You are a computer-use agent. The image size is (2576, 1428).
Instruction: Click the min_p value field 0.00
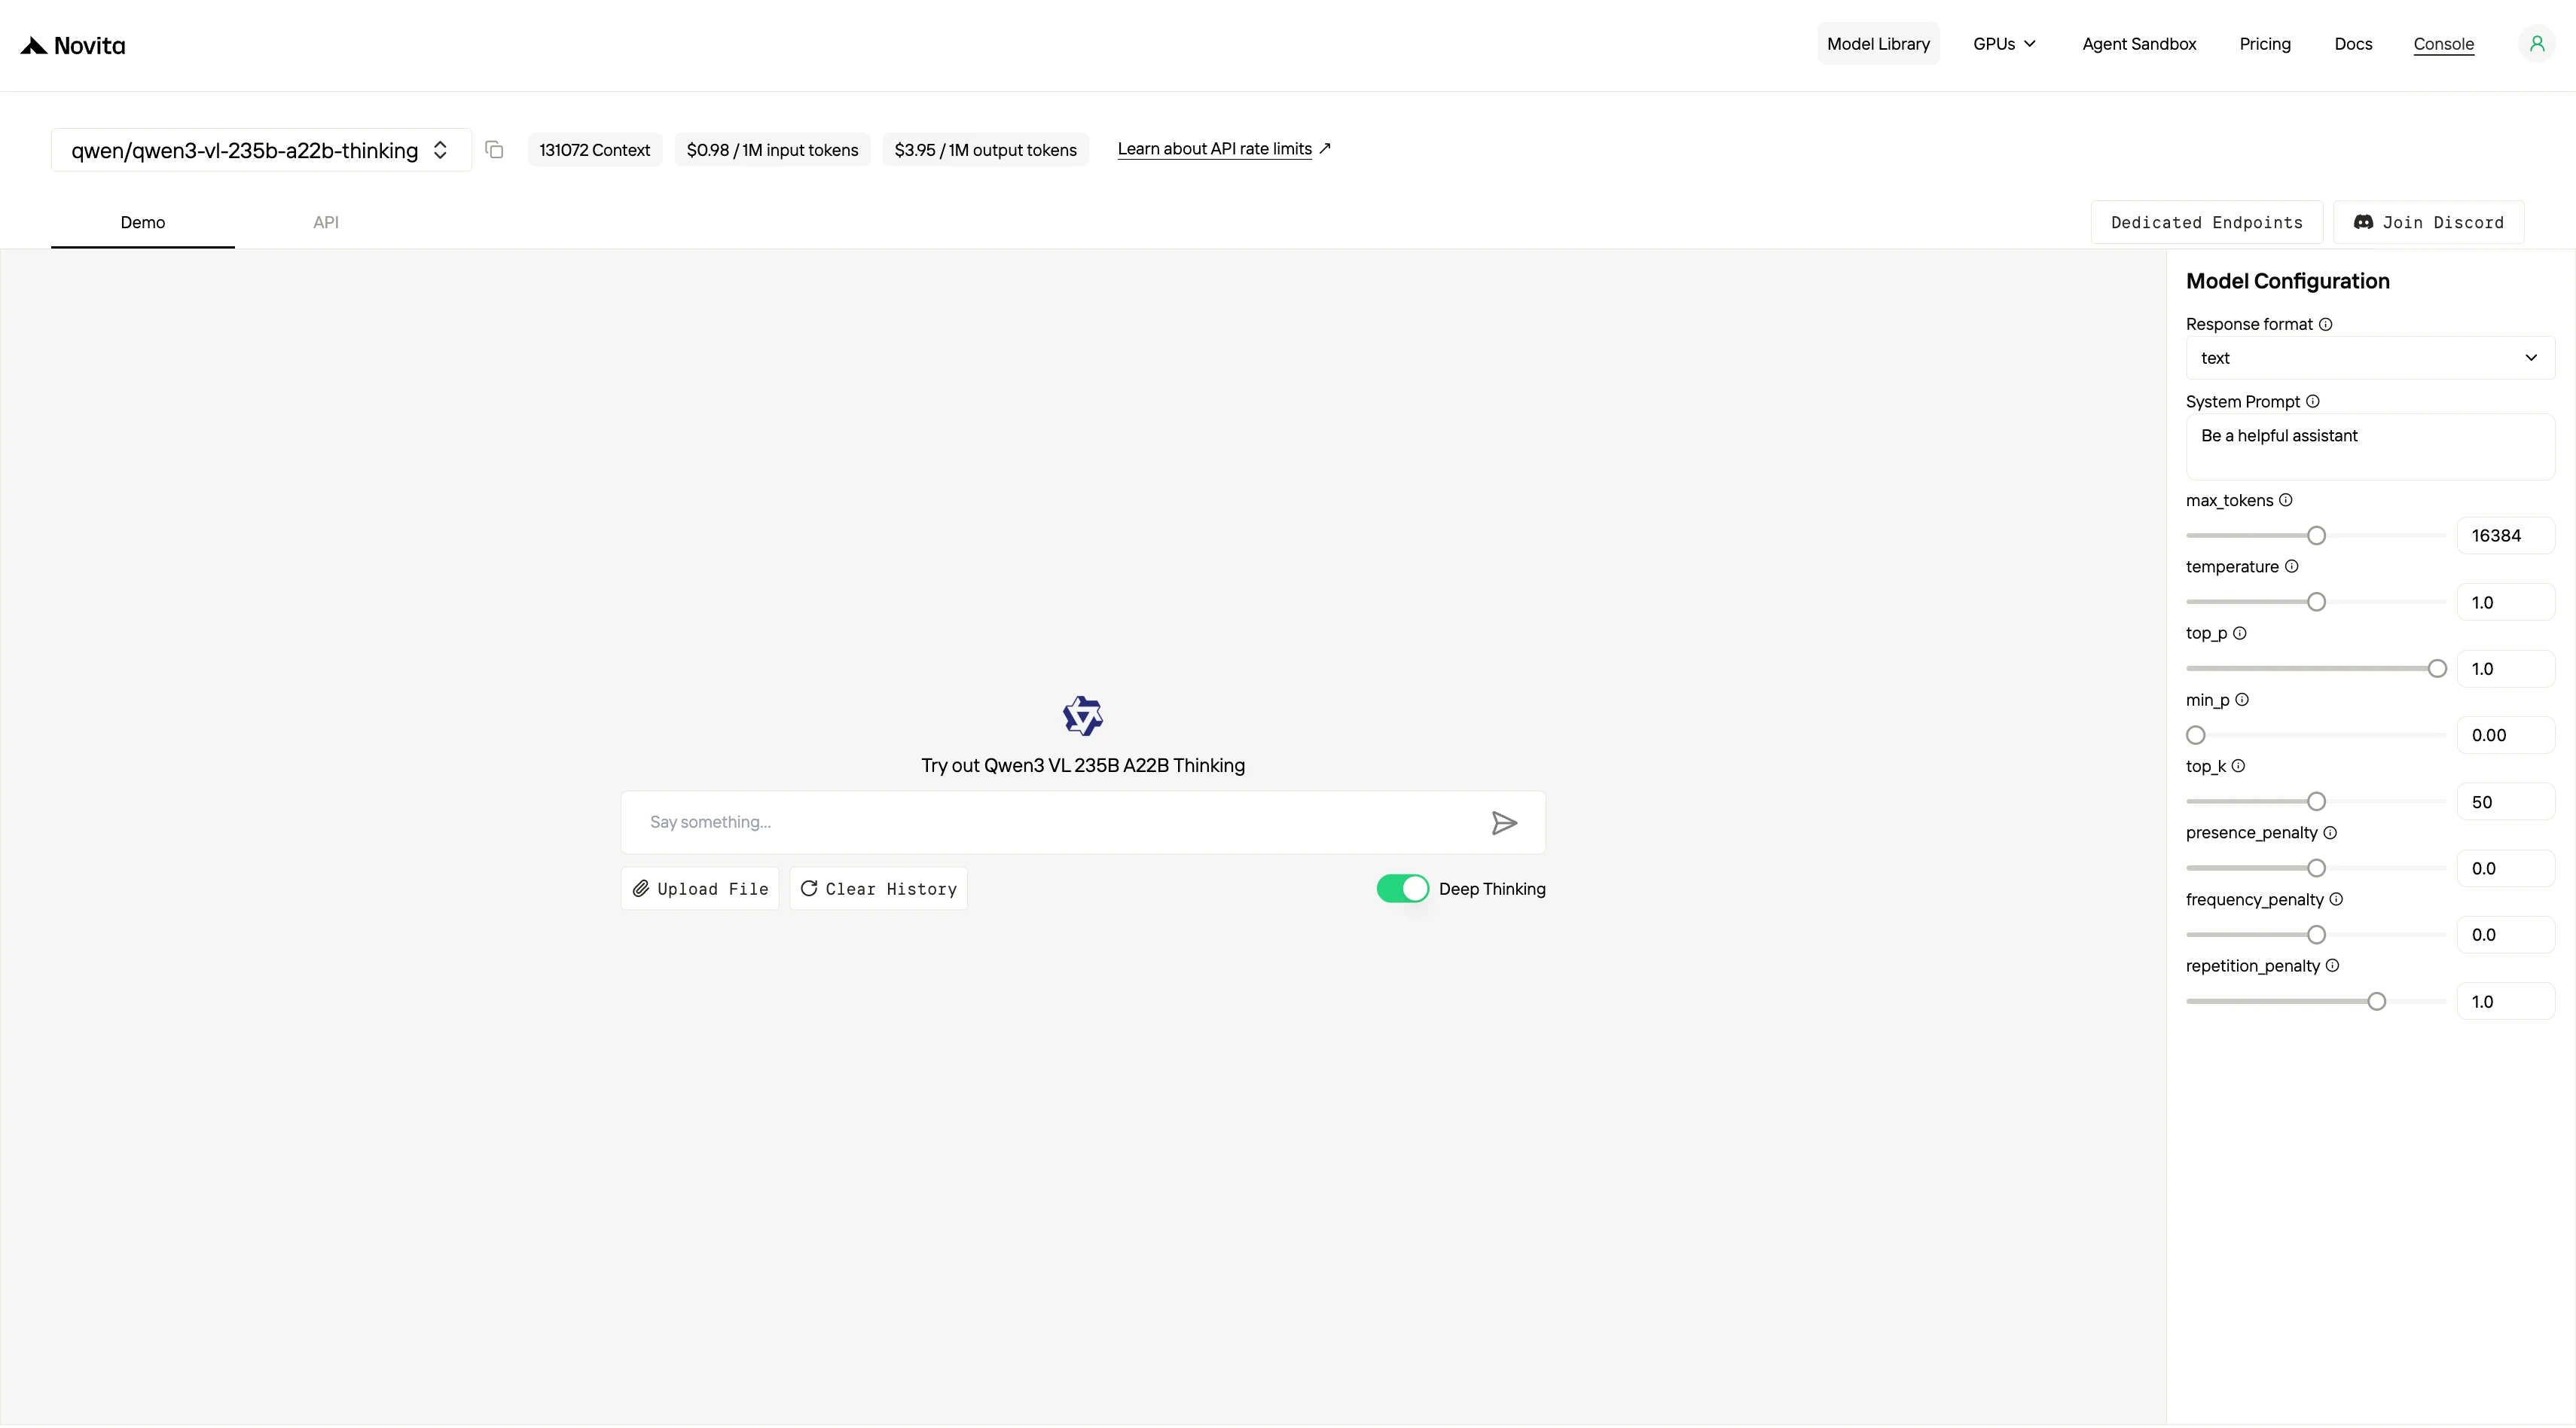coord(2505,736)
